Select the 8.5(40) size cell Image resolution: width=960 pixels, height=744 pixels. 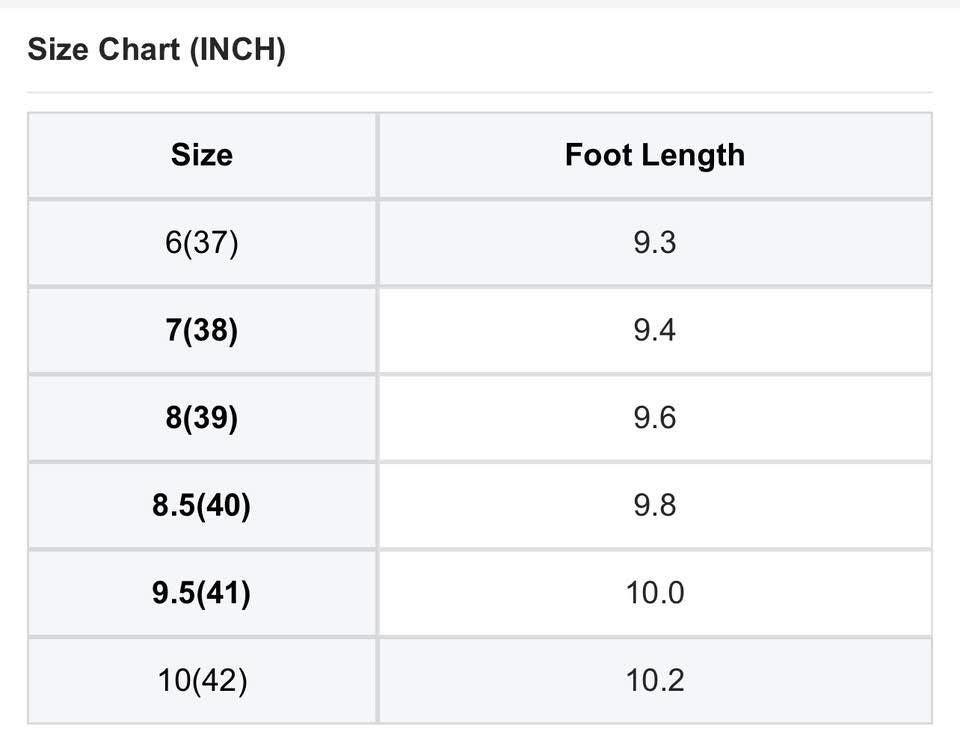pyautogui.click(x=202, y=506)
